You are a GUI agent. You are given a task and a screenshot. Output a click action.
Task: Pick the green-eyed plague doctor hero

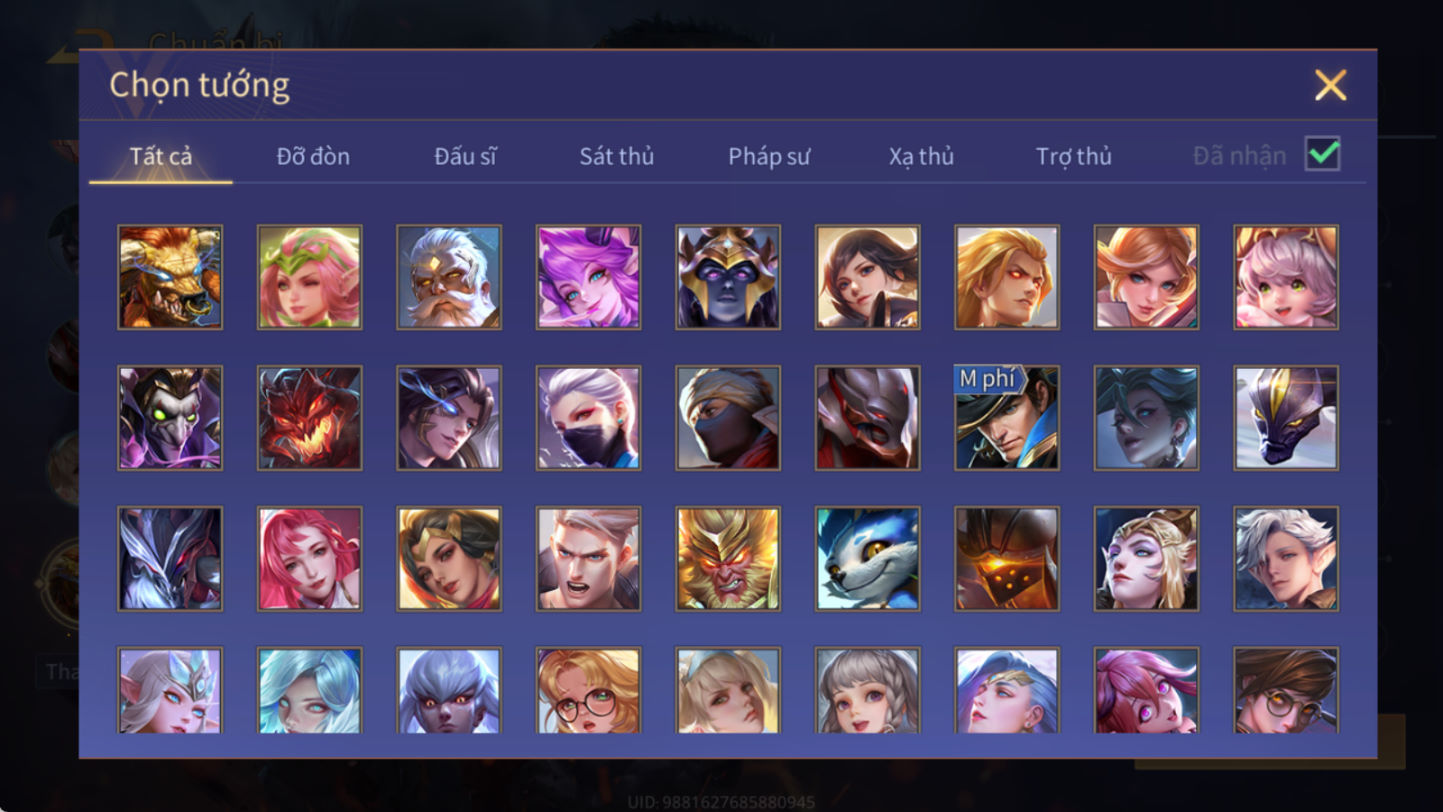pos(170,418)
